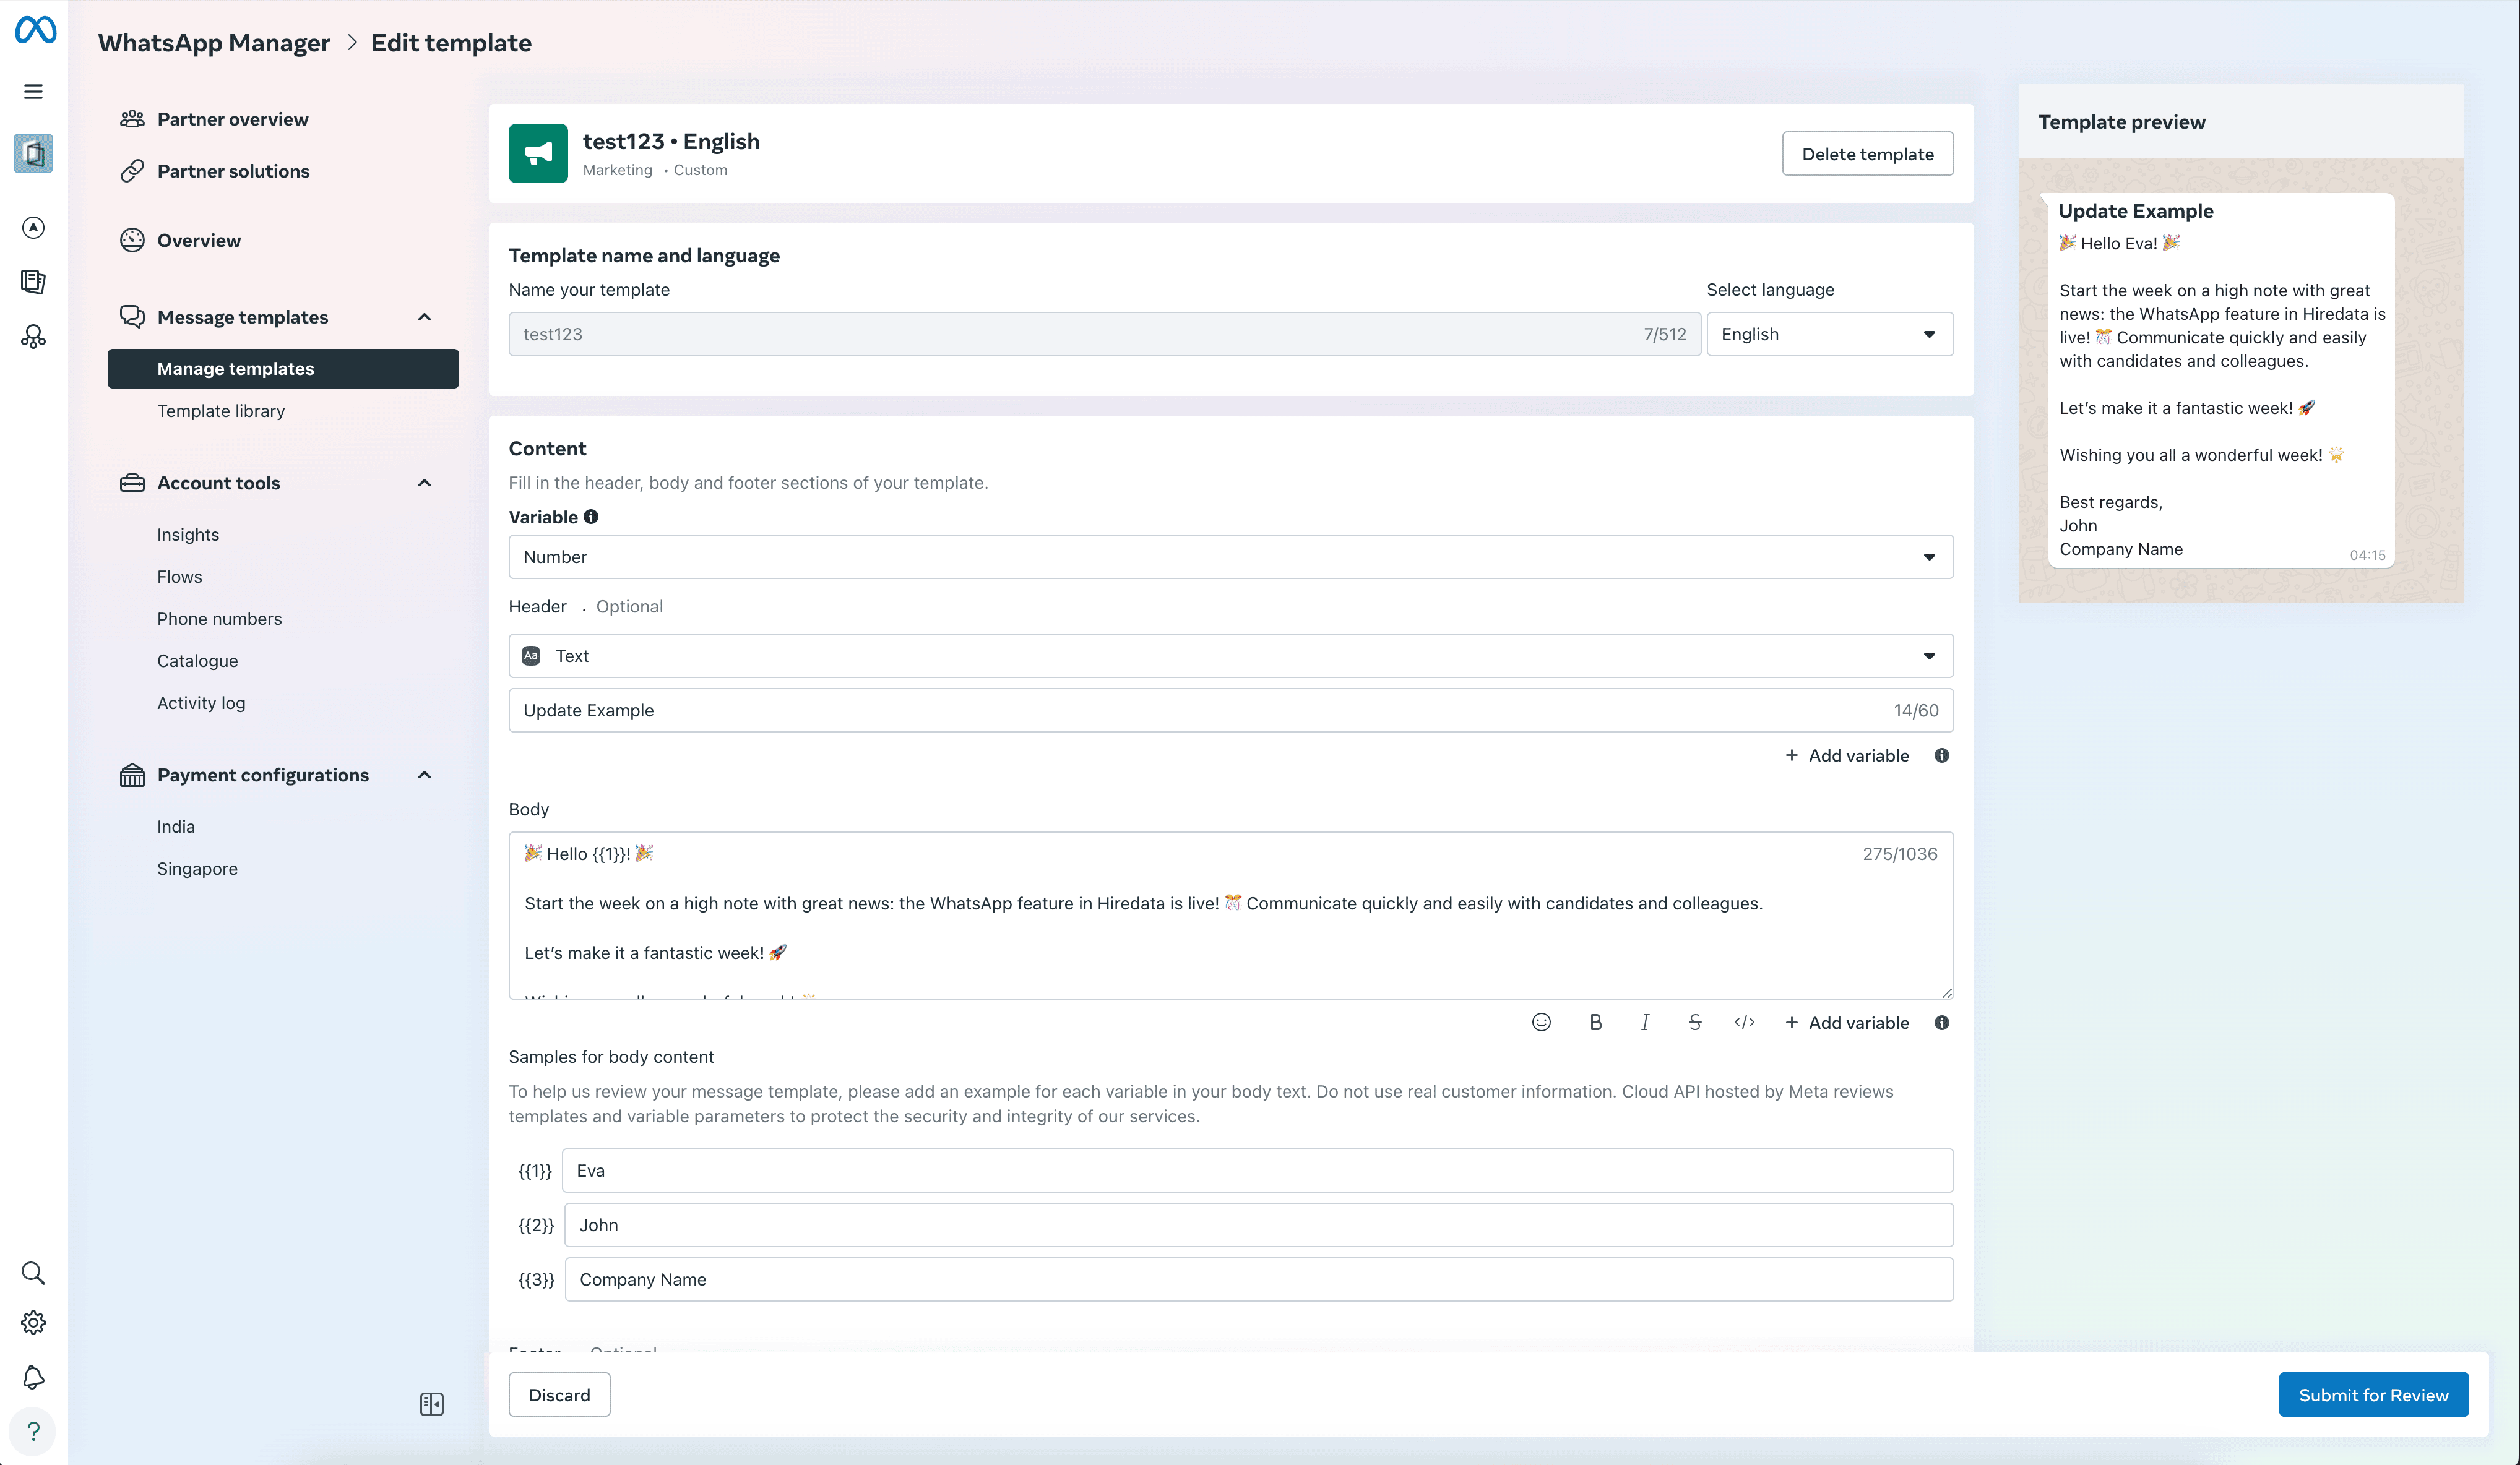Image resolution: width=2520 pixels, height=1465 pixels.
Task: Go to Overview page
Action: tap(198, 240)
